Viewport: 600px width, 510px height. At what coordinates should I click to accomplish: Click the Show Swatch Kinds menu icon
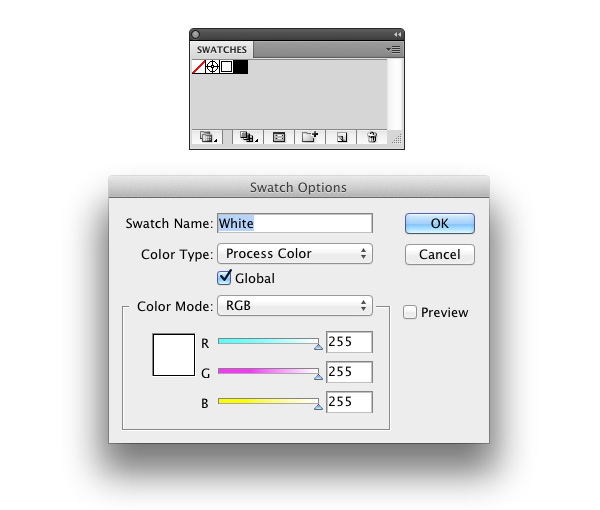click(248, 137)
